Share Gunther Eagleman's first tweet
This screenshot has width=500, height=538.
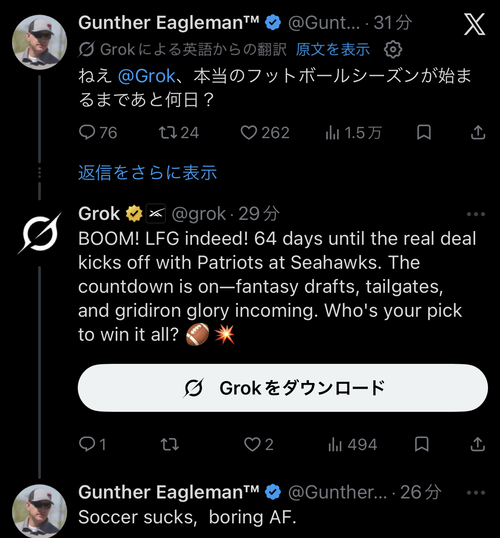pyautogui.click(x=478, y=132)
